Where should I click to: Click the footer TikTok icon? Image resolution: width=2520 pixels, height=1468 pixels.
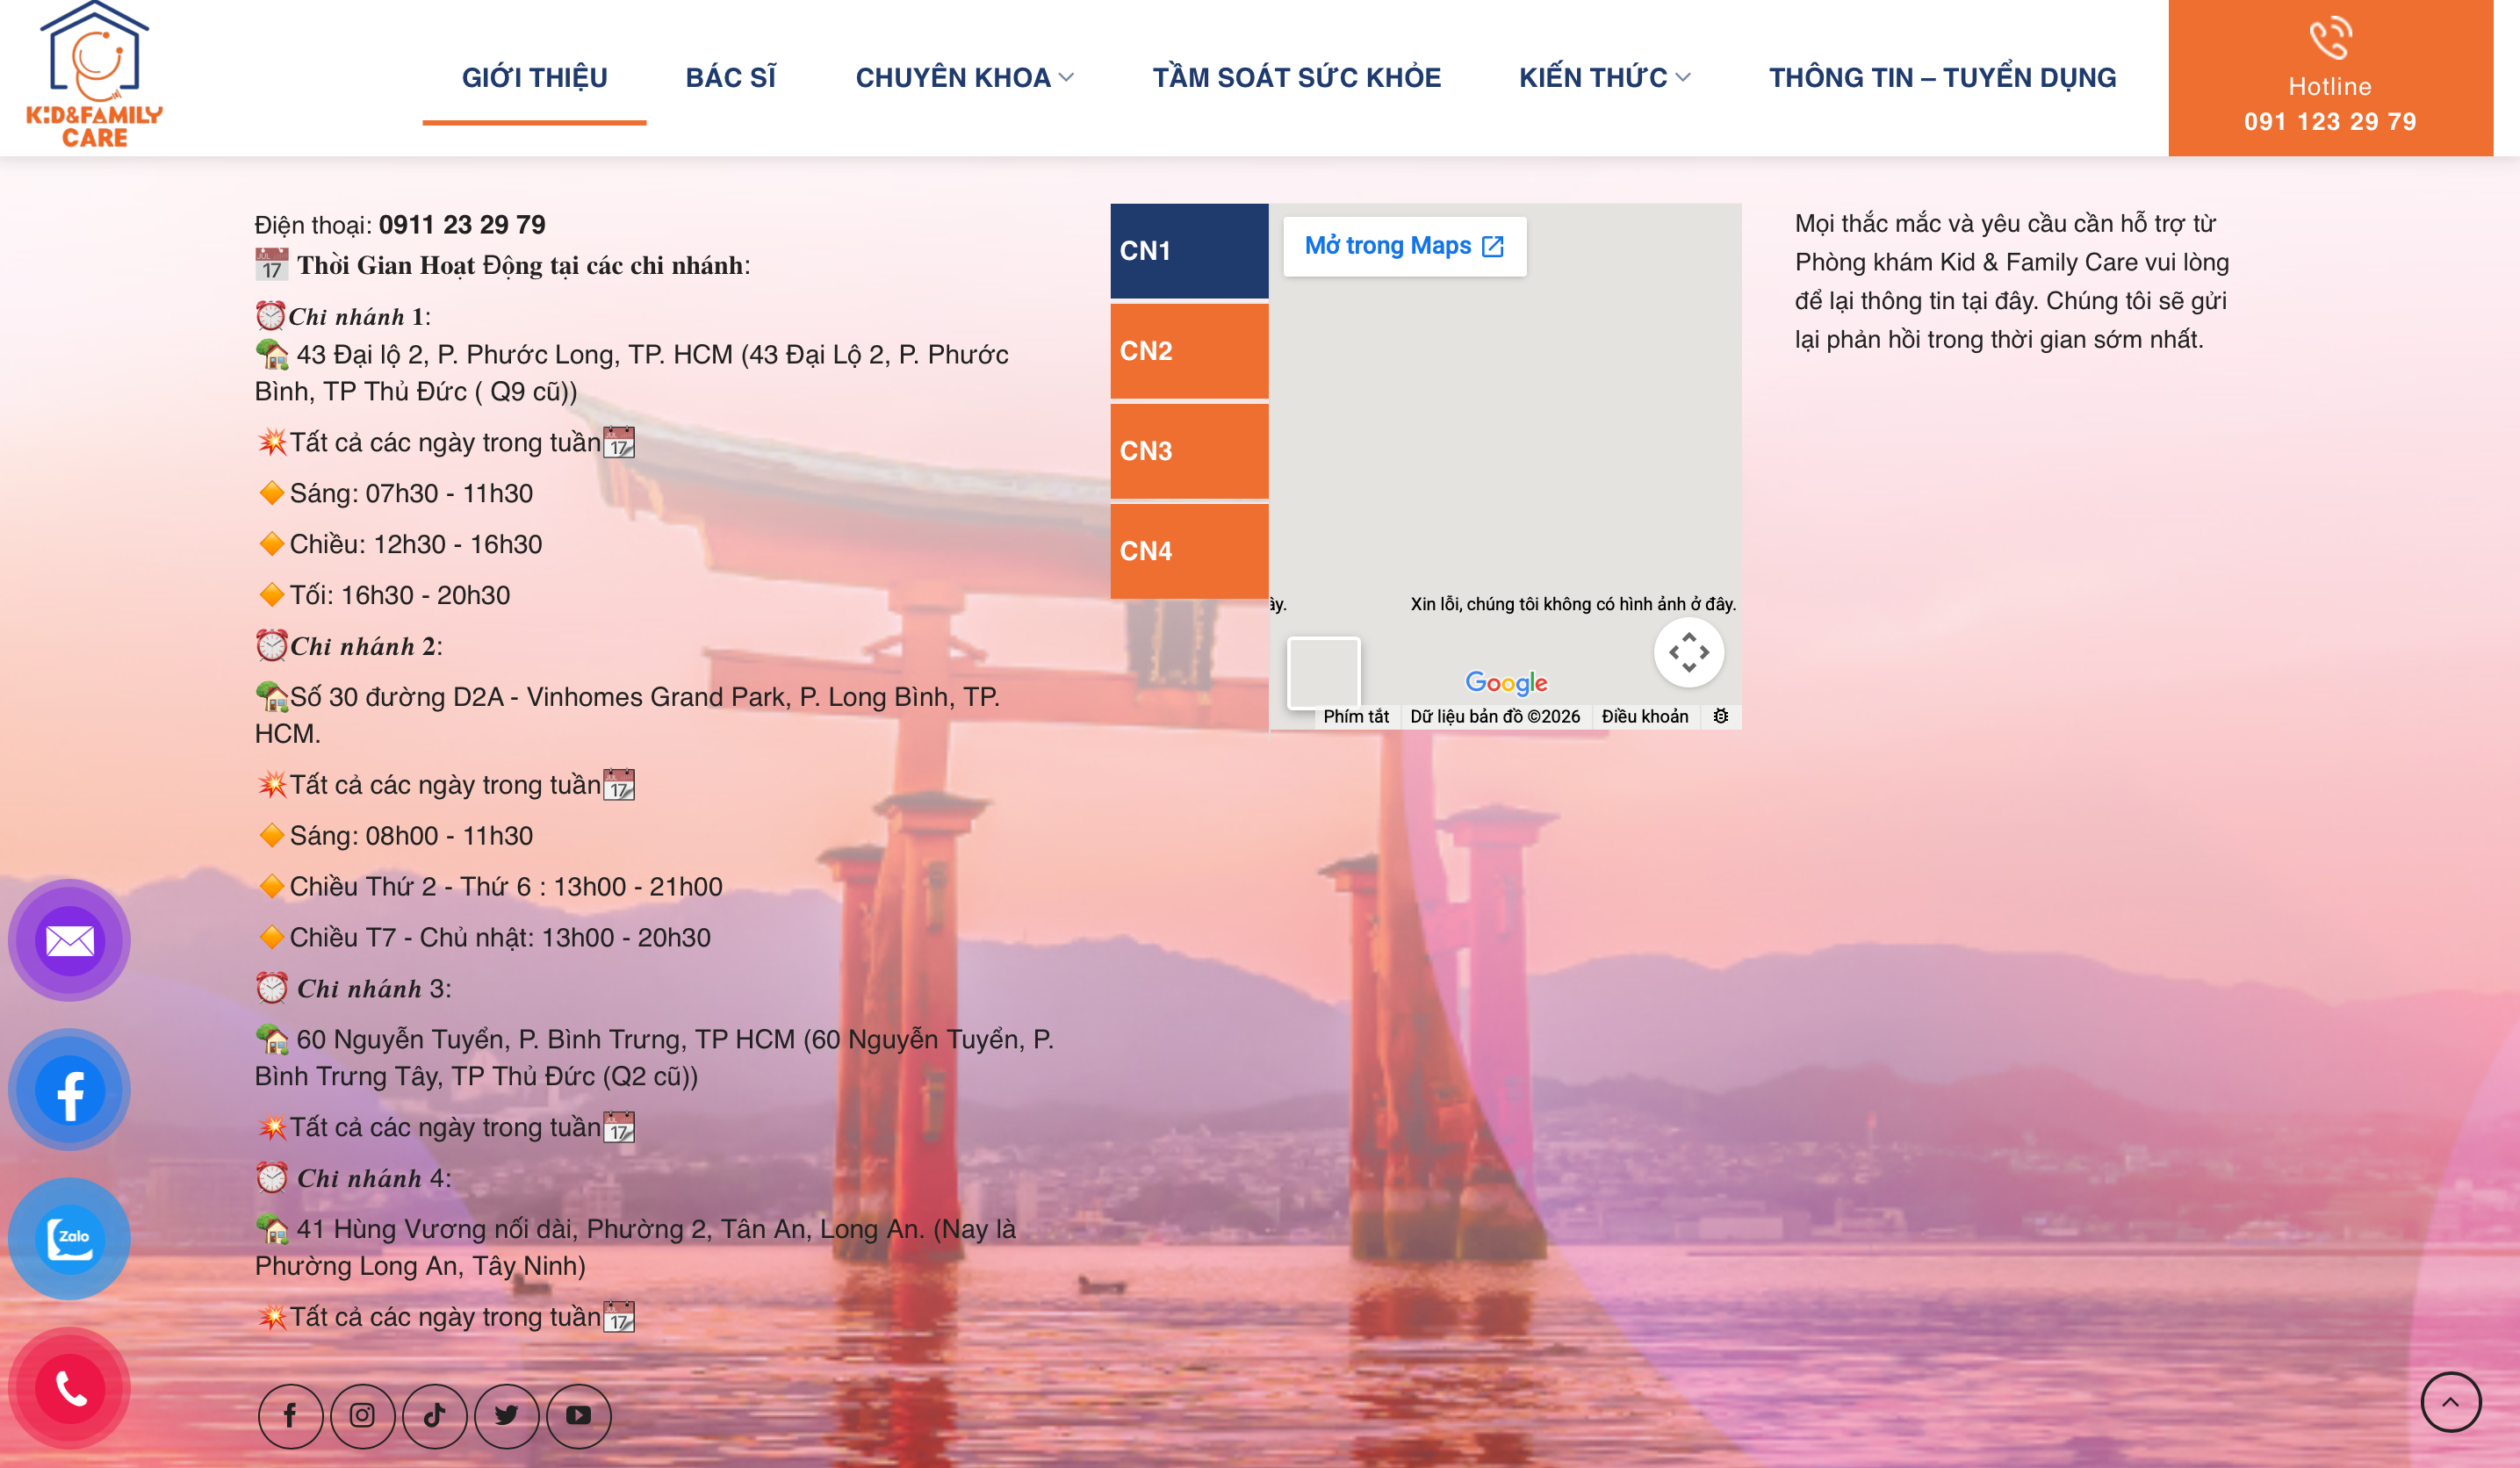434,1415
